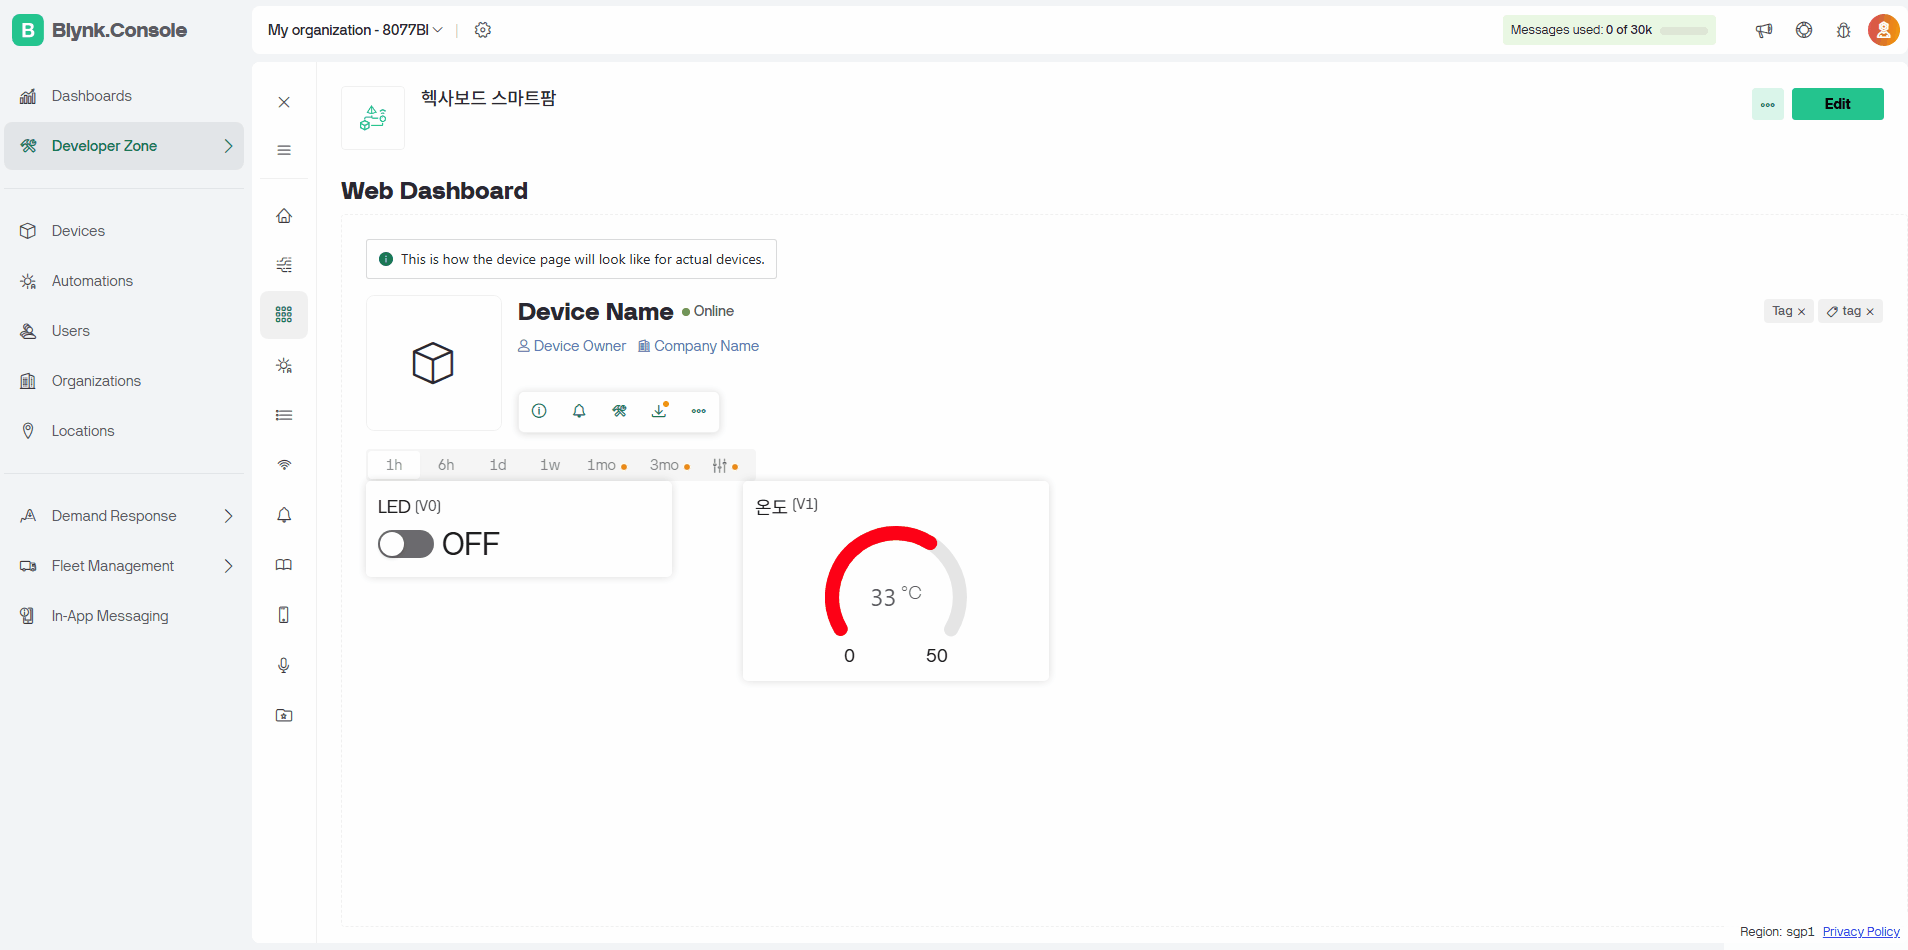
Task: Open organization settings gear icon
Action: coord(483,30)
